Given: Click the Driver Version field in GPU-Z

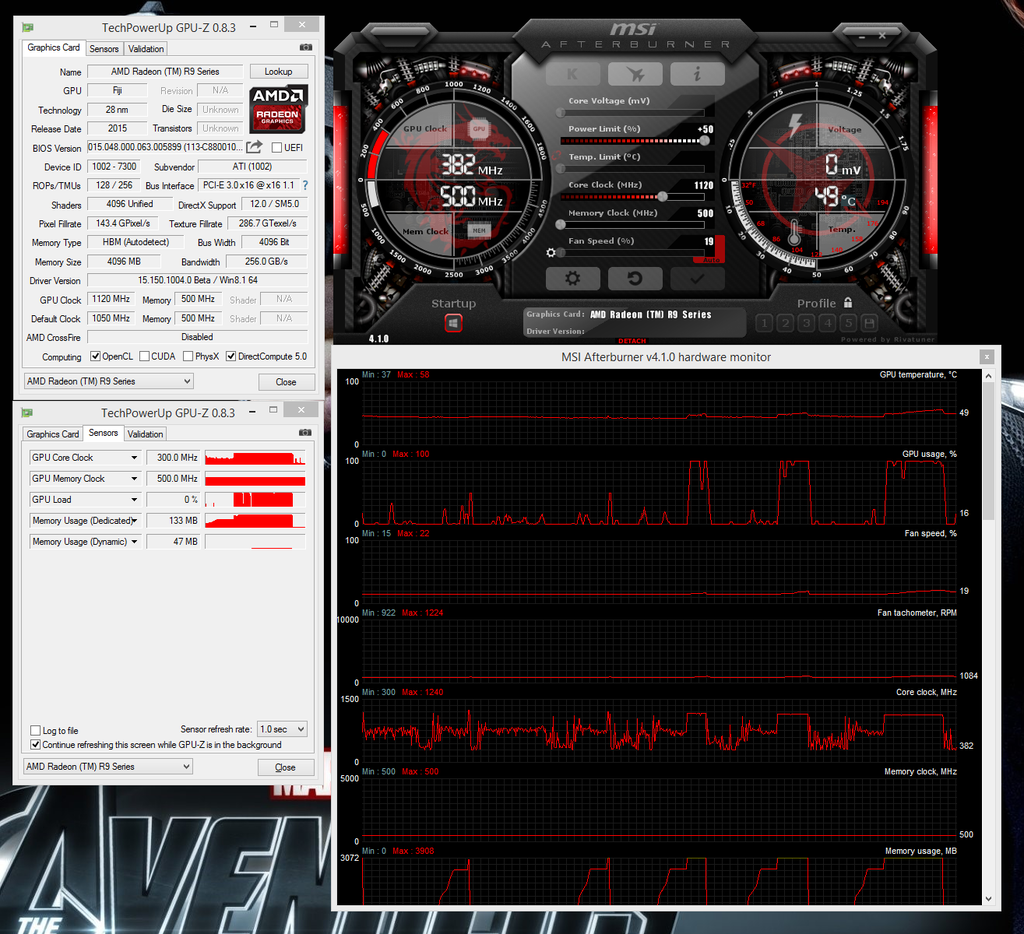Looking at the screenshot, I should (197, 280).
